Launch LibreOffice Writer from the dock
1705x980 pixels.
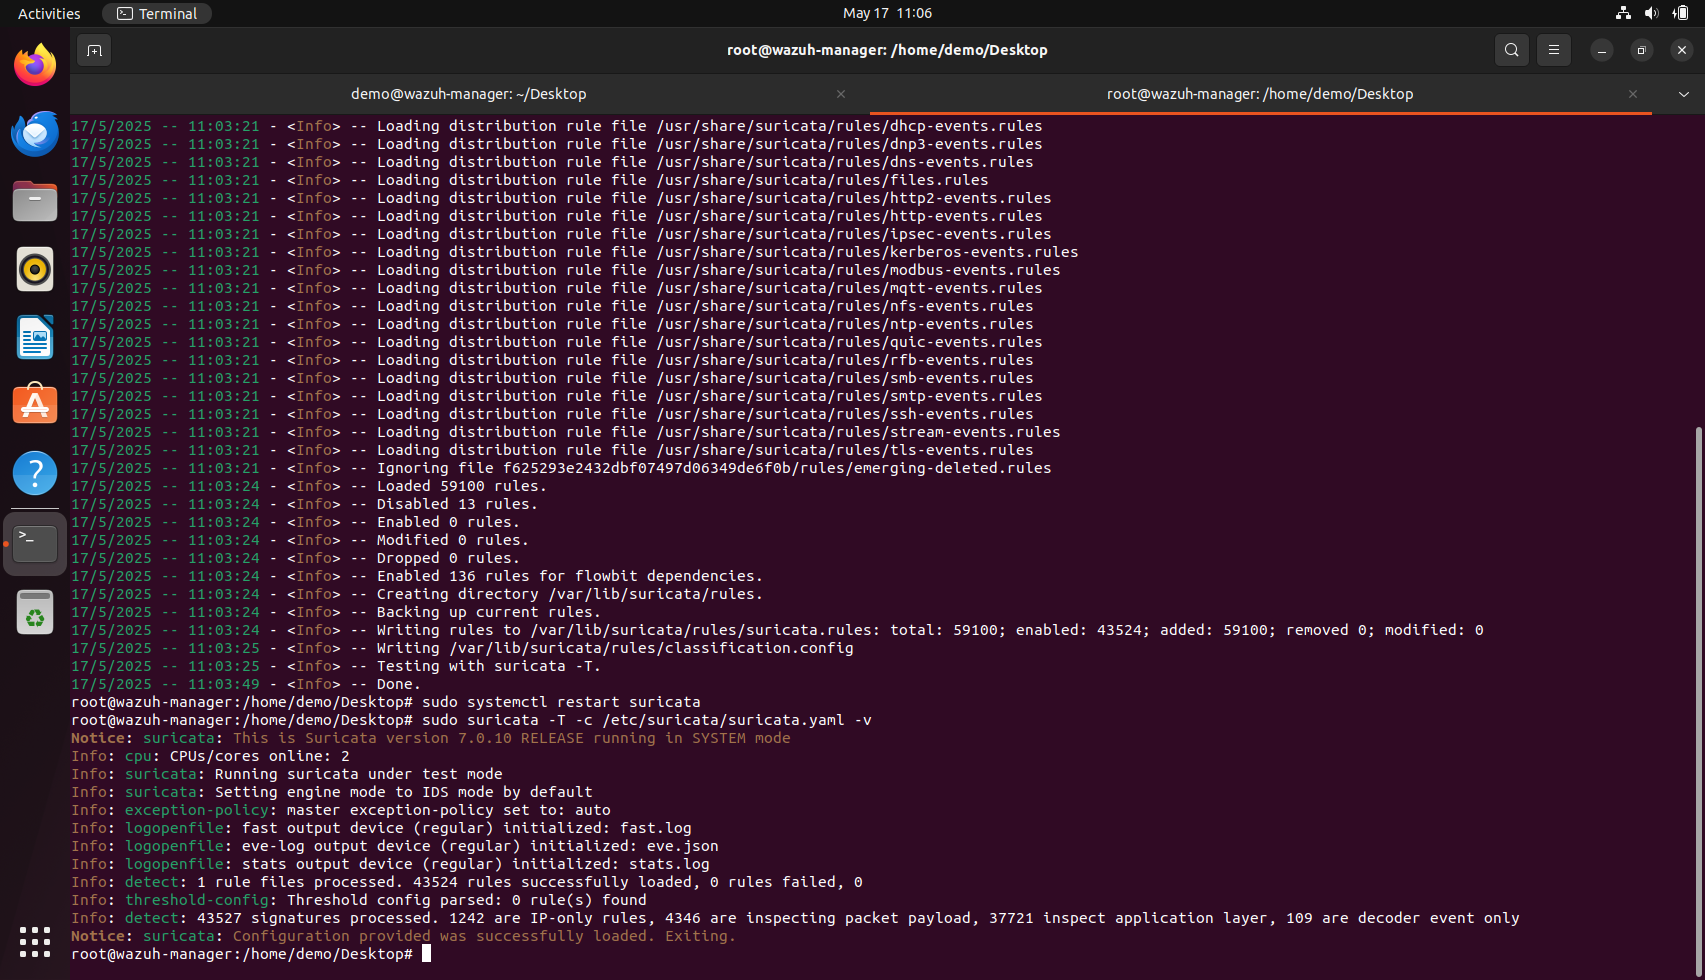click(x=35, y=337)
